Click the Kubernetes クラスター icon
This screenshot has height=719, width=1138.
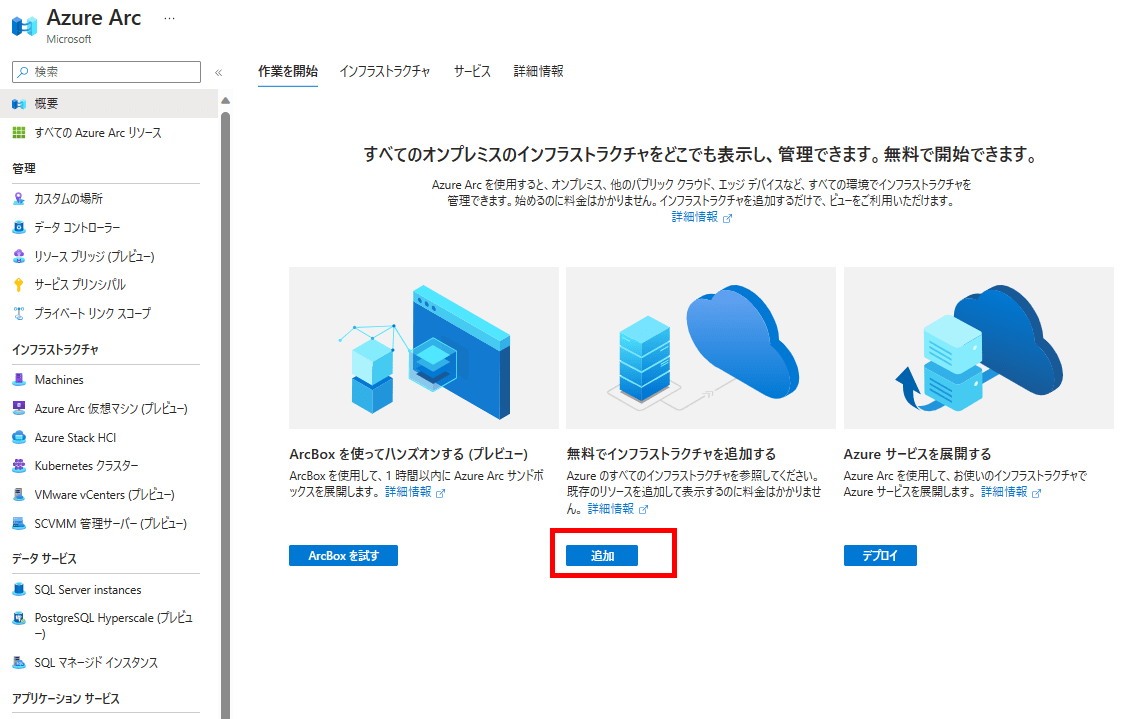point(19,466)
